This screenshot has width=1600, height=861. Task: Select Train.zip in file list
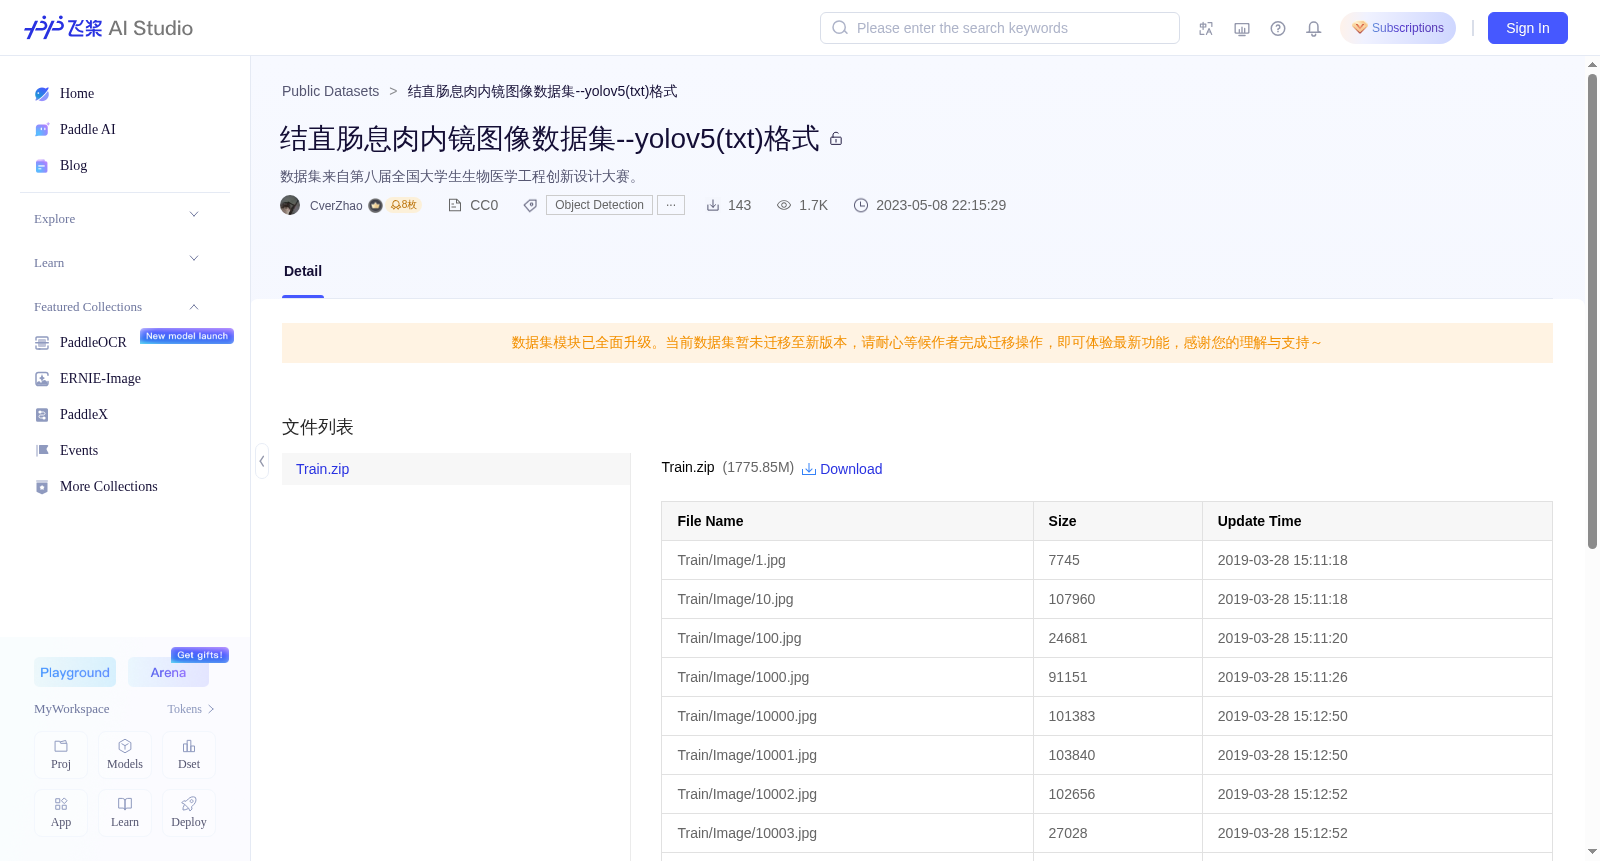tap(456, 469)
